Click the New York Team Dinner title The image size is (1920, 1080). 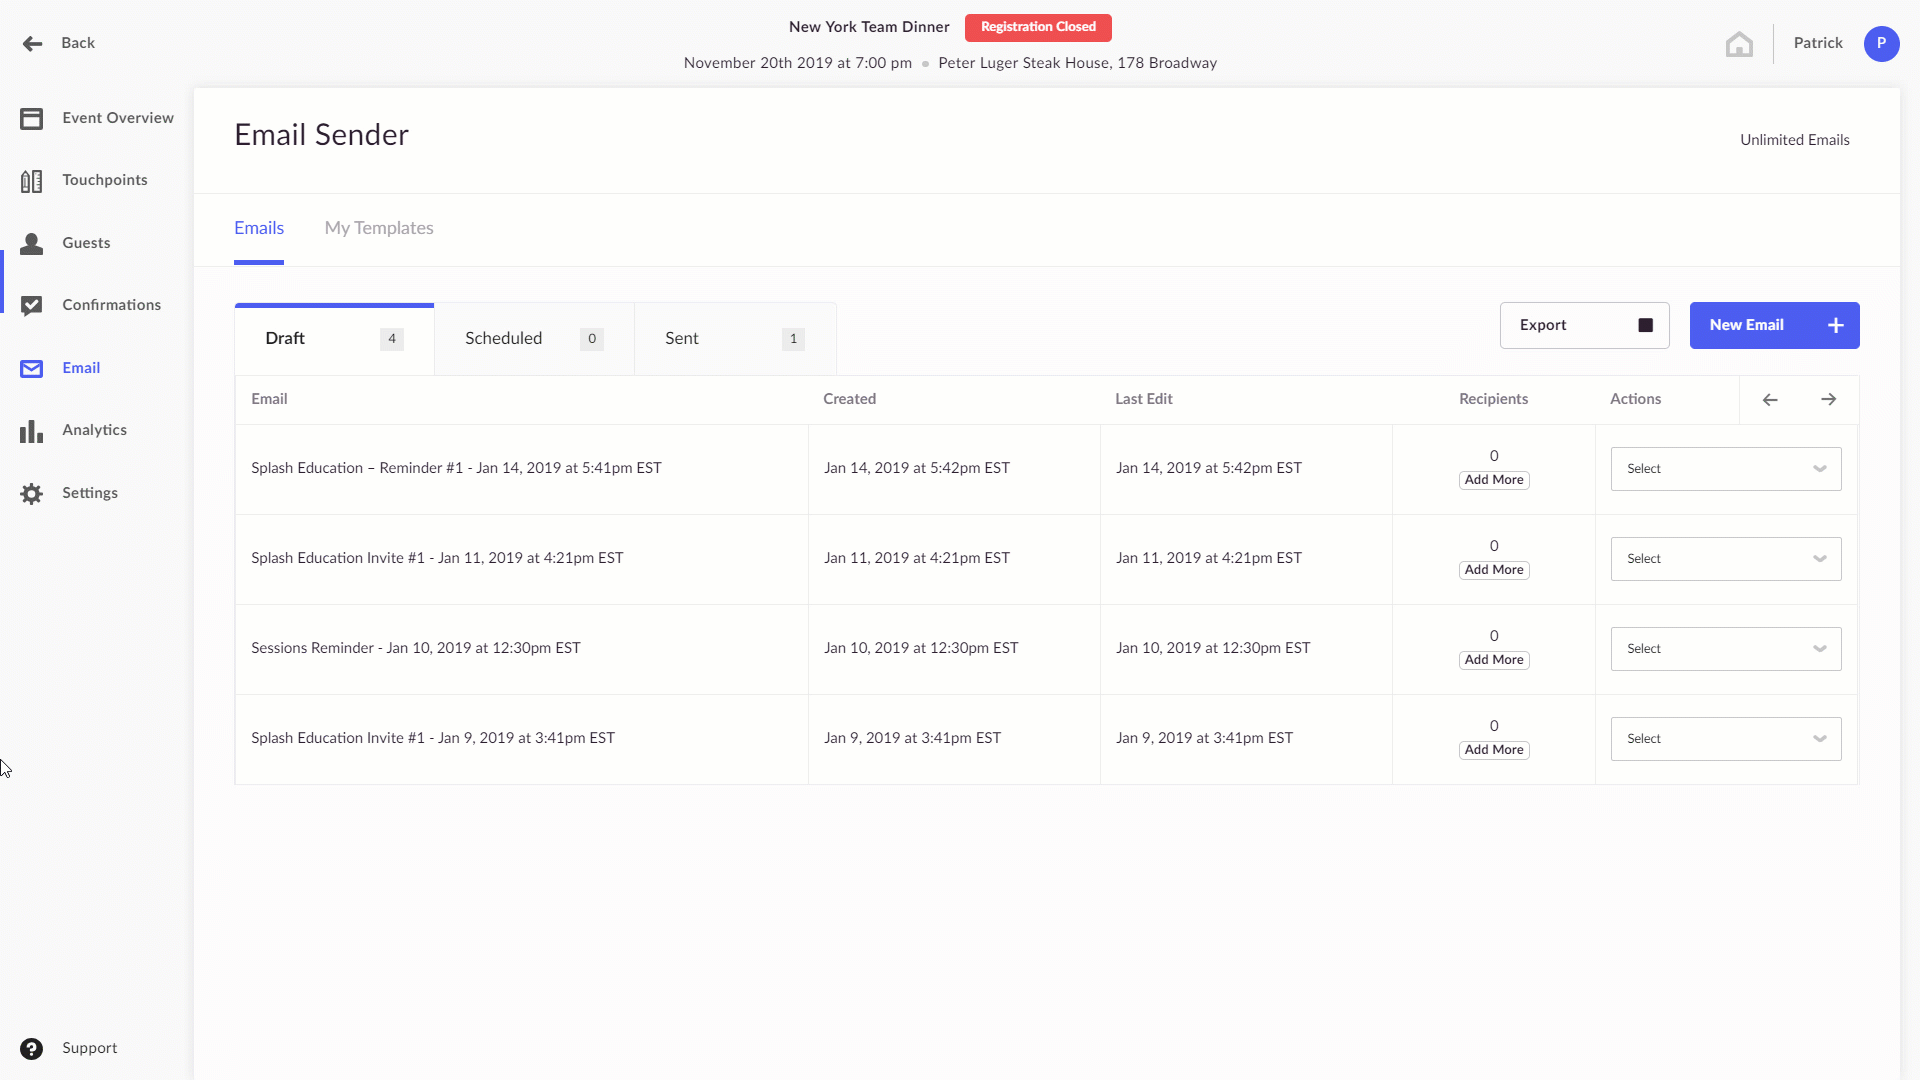(869, 27)
